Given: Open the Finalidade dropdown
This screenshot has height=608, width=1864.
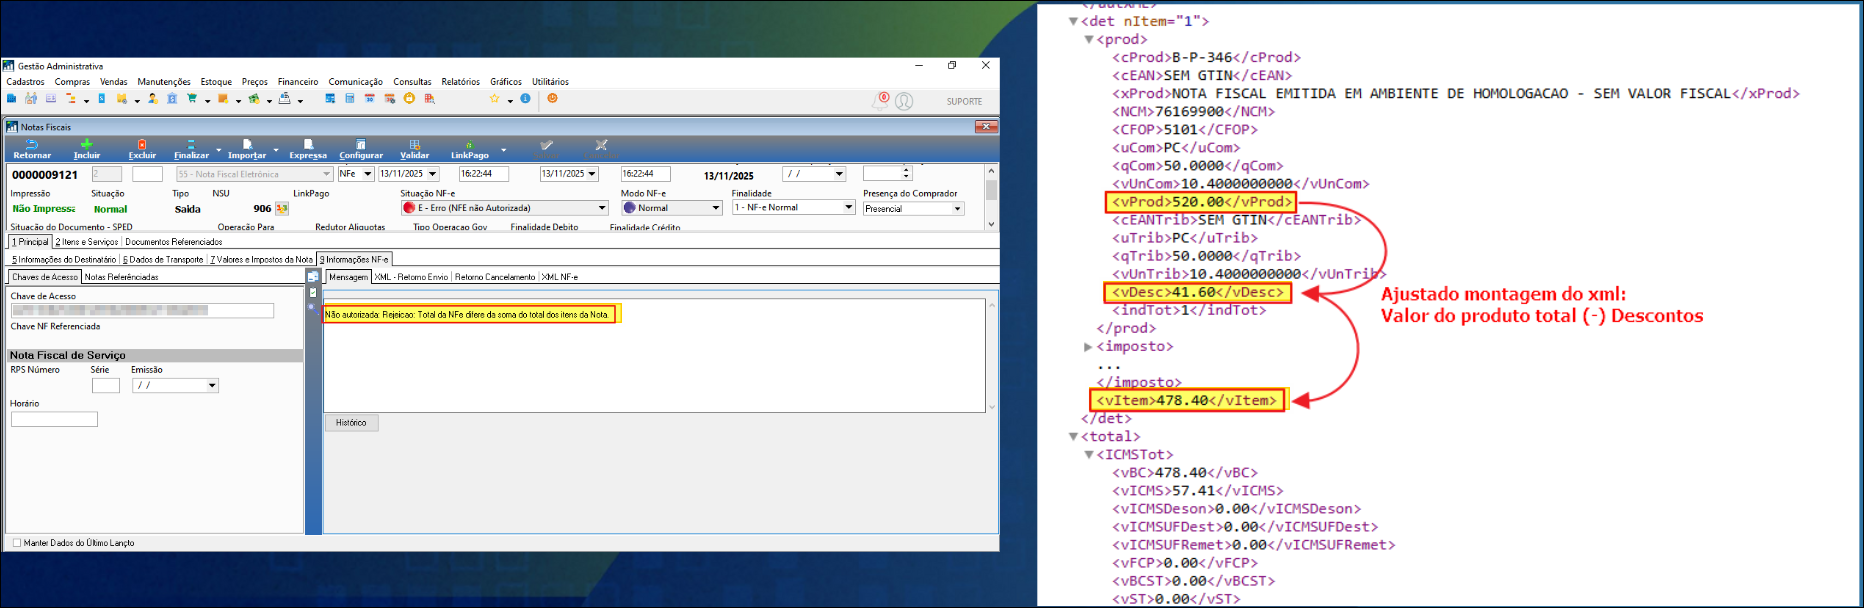Looking at the screenshot, I should click(848, 208).
